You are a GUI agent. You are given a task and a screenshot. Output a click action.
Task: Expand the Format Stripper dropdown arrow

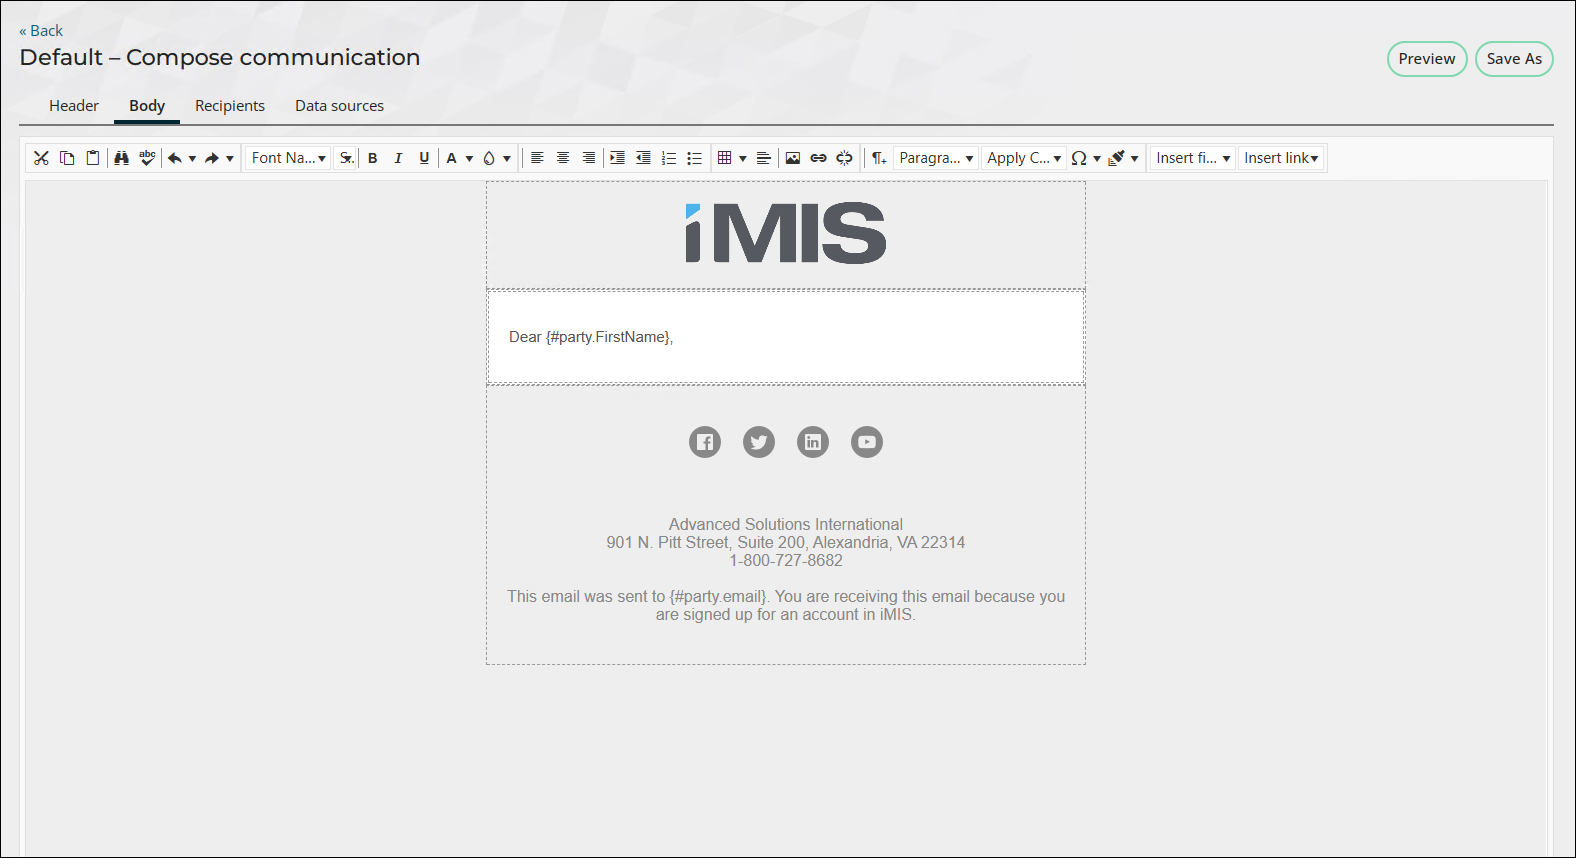1135,158
